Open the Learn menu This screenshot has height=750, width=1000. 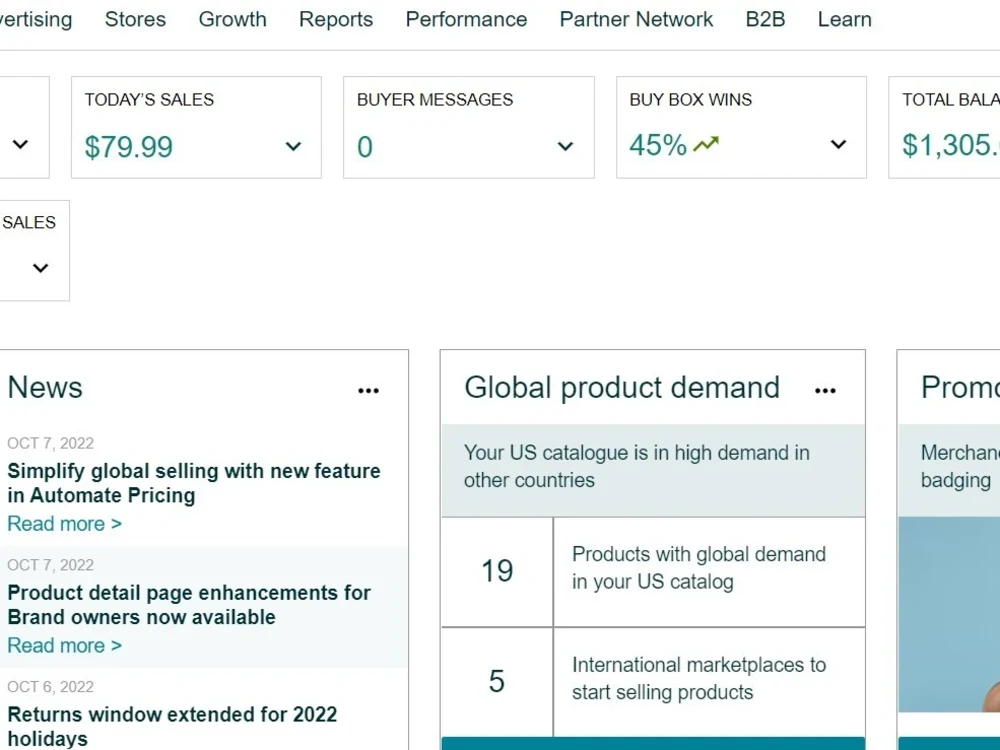tap(844, 19)
